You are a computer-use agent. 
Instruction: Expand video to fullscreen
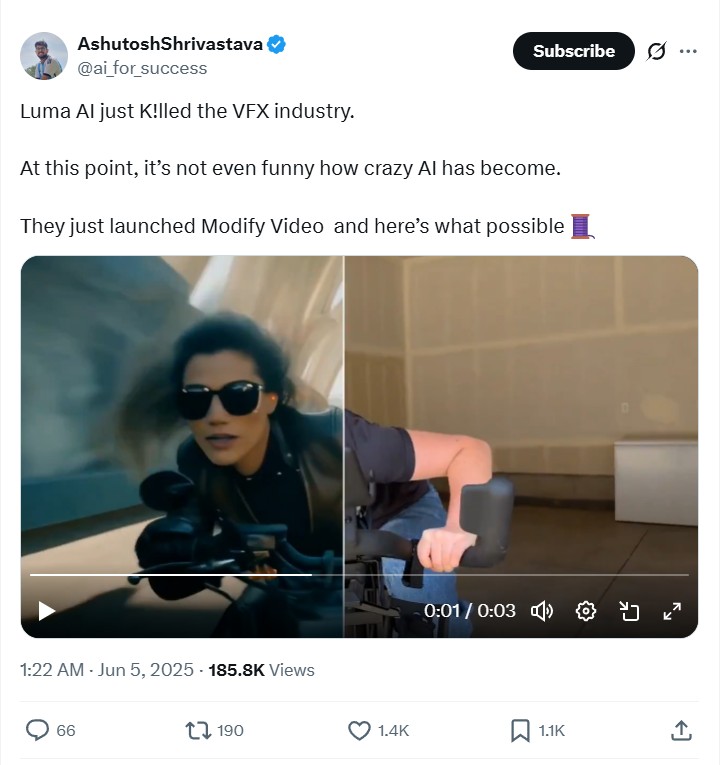[672, 610]
